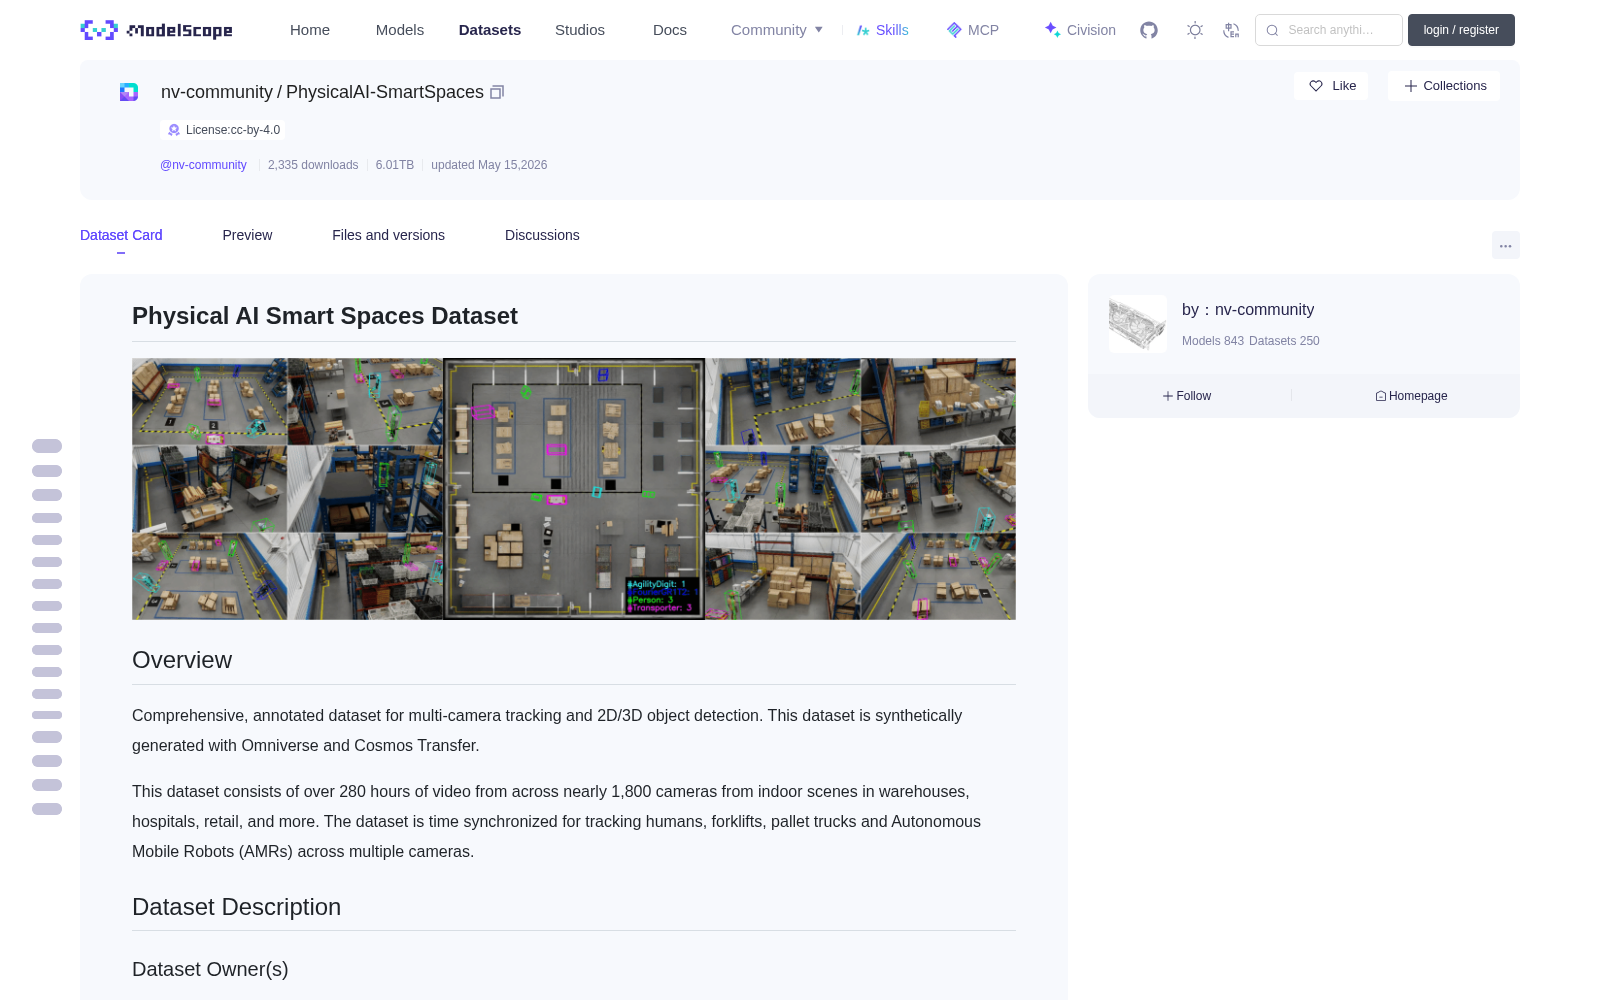The image size is (1600, 1000).
Task: Switch to the Preview tab
Action: [247, 235]
